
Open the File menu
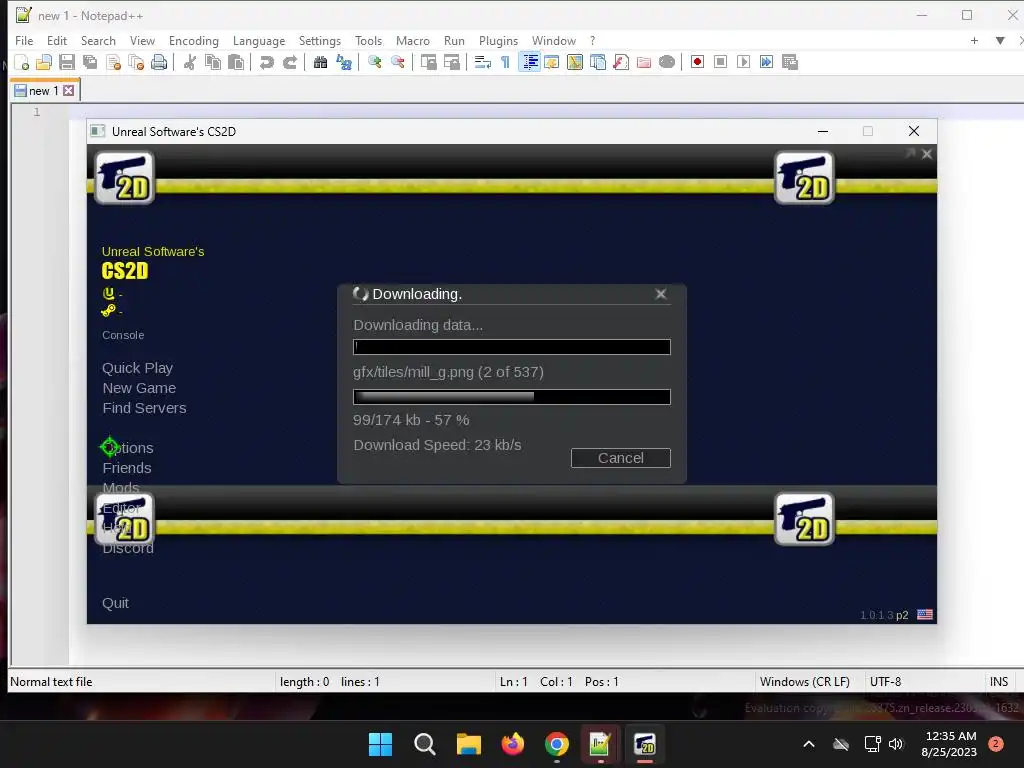point(24,40)
